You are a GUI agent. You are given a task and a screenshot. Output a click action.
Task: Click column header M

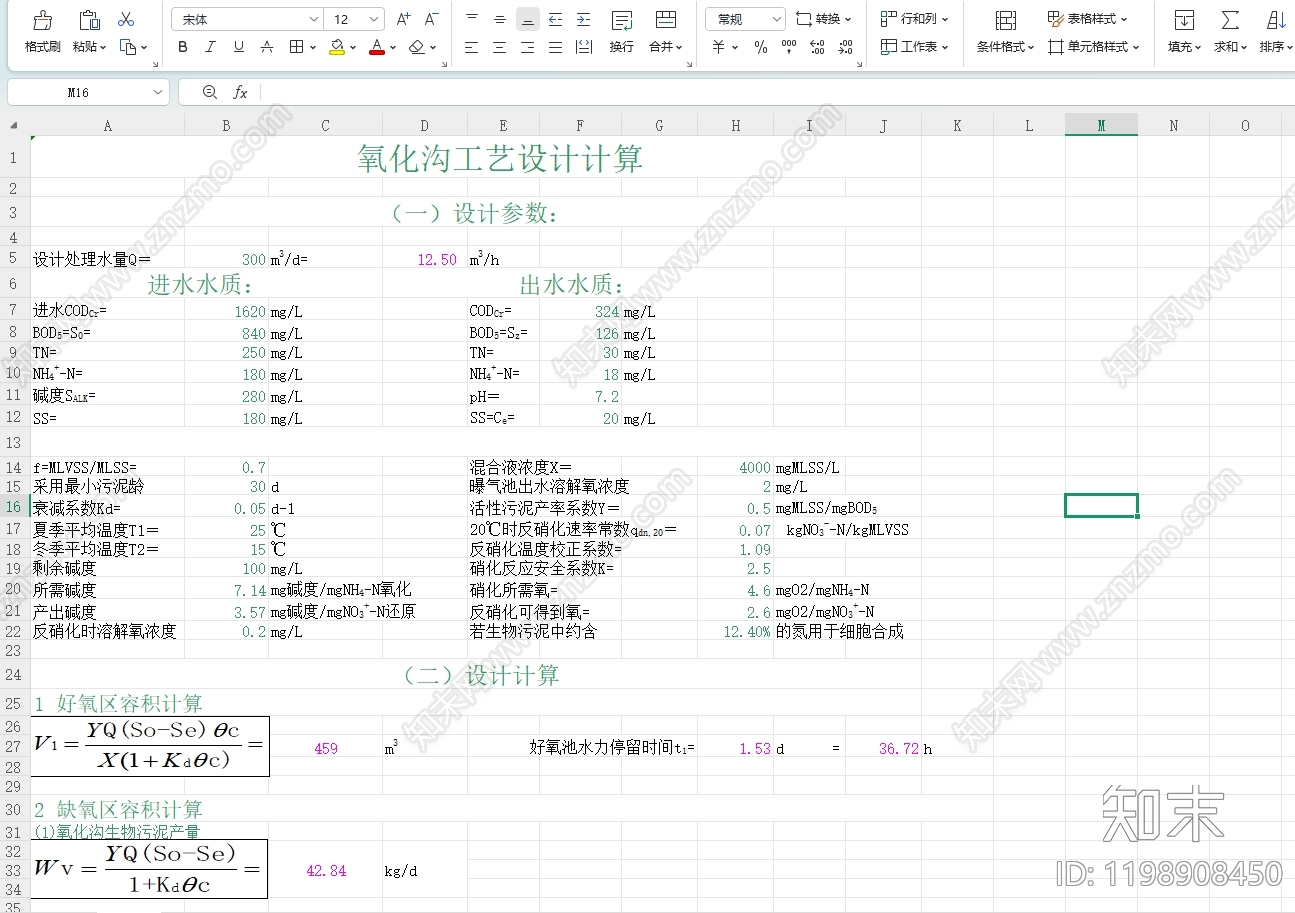[1101, 125]
